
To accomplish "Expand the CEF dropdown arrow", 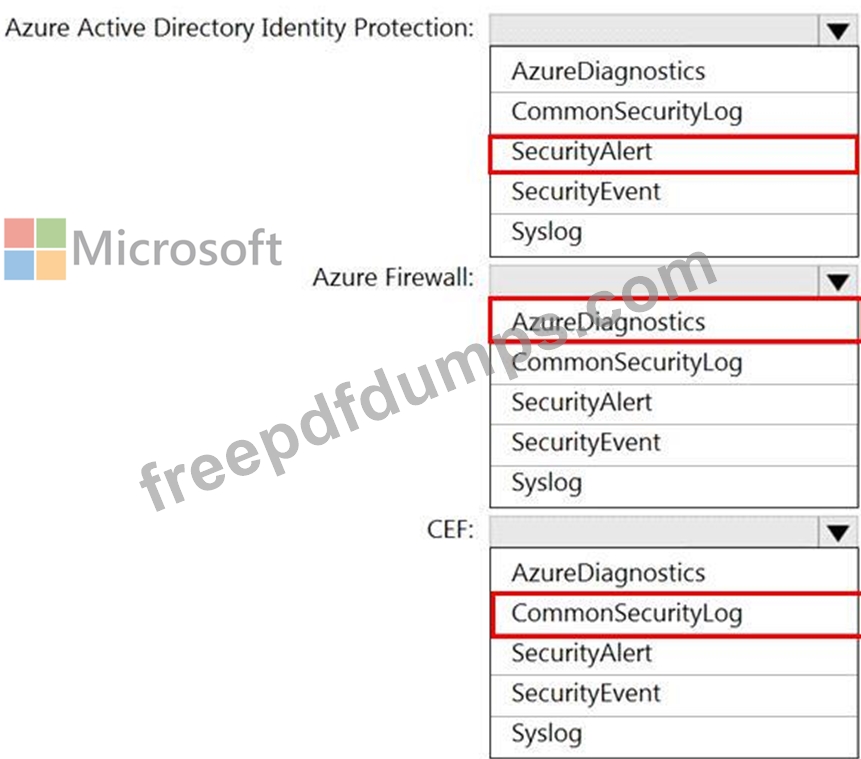I will coord(838,532).
